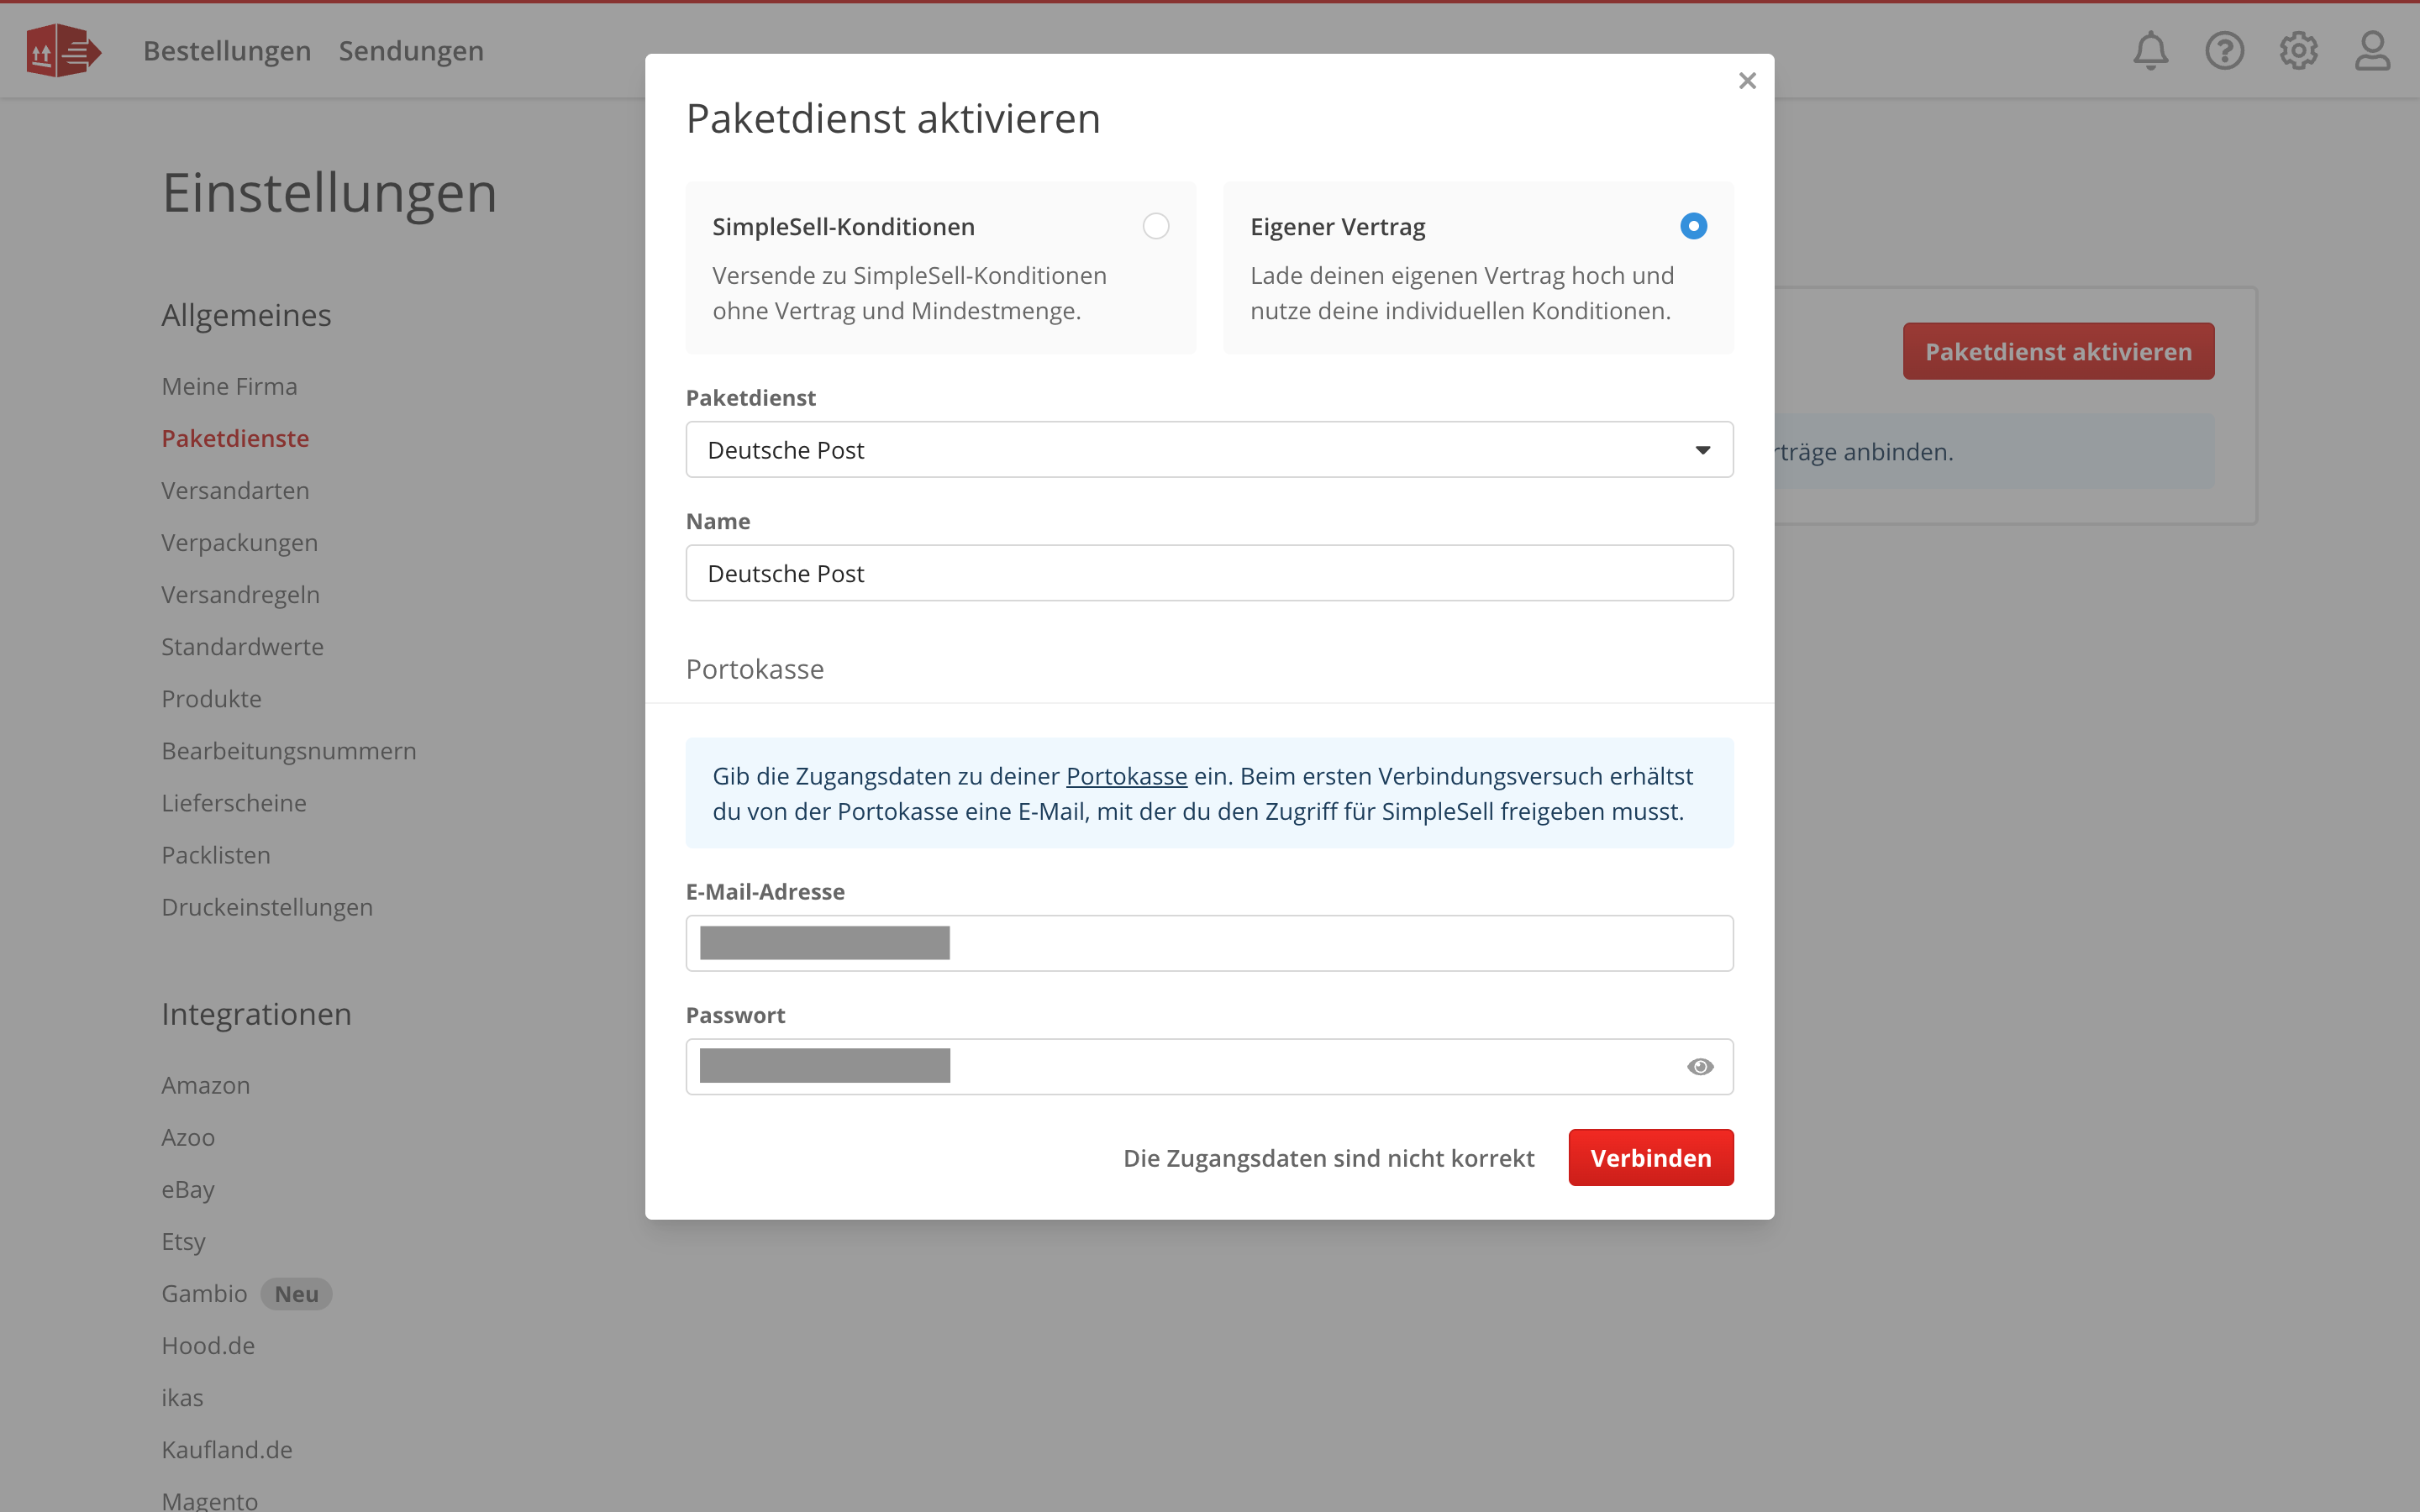Open Verpackungen settings
This screenshot has height=1512, width=2420.
click(x=239, y=542)
